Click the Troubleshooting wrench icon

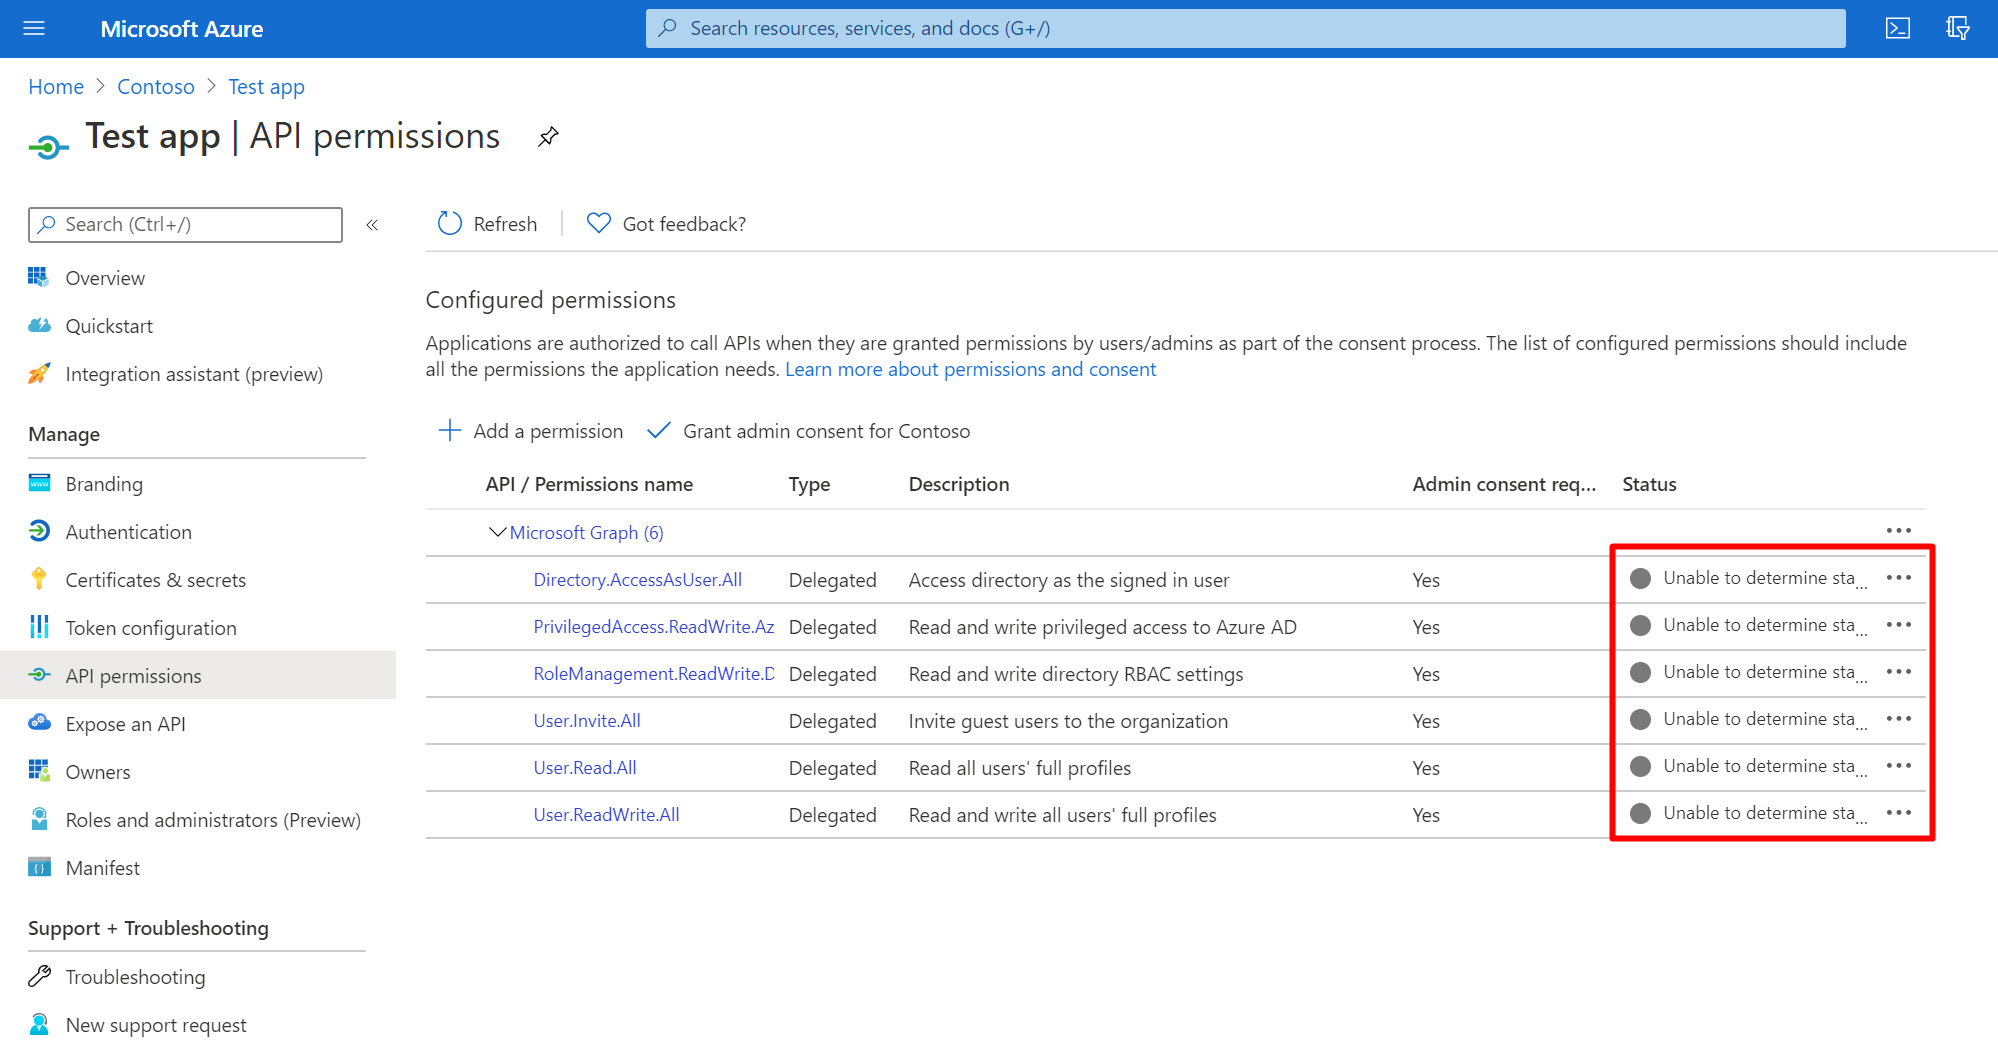[39, 976]
